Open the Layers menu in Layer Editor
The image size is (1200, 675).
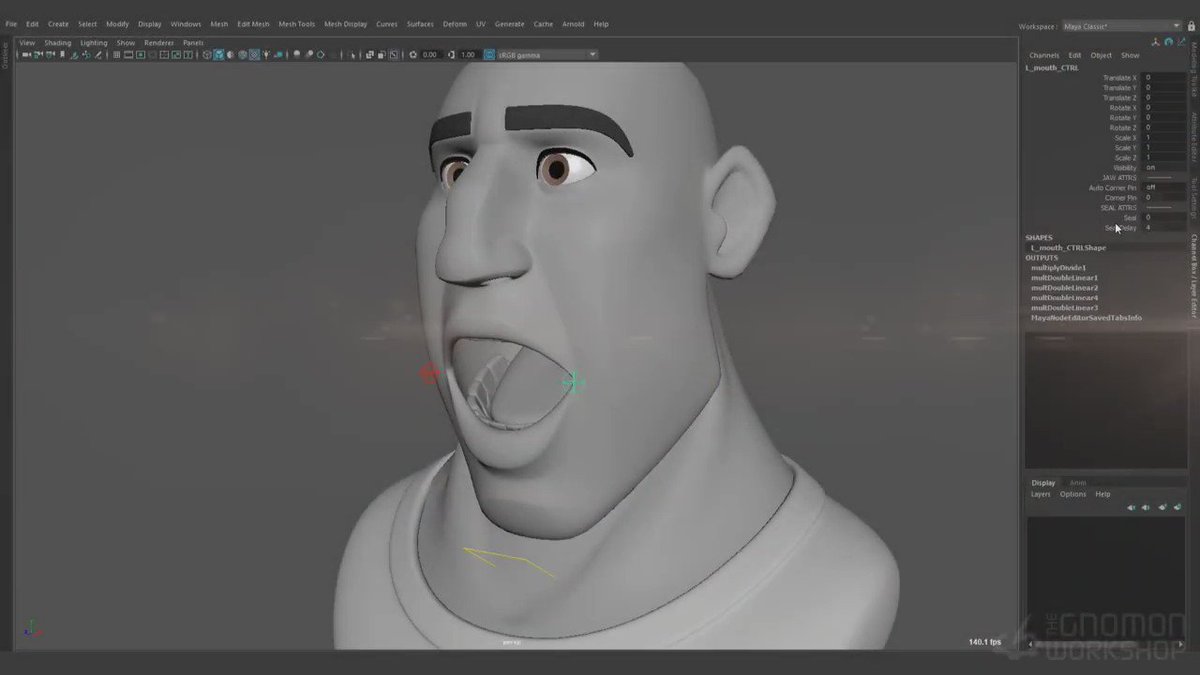1041,494
